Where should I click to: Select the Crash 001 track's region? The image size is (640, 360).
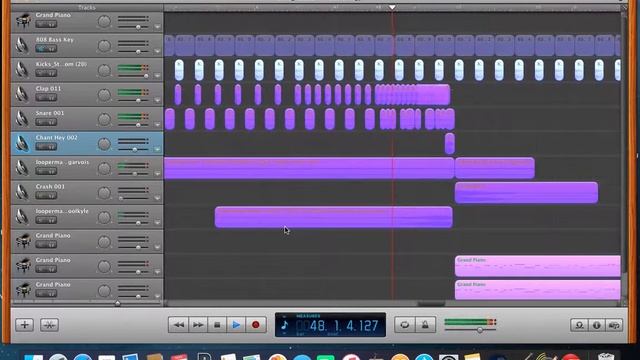[x=526, y=192]
